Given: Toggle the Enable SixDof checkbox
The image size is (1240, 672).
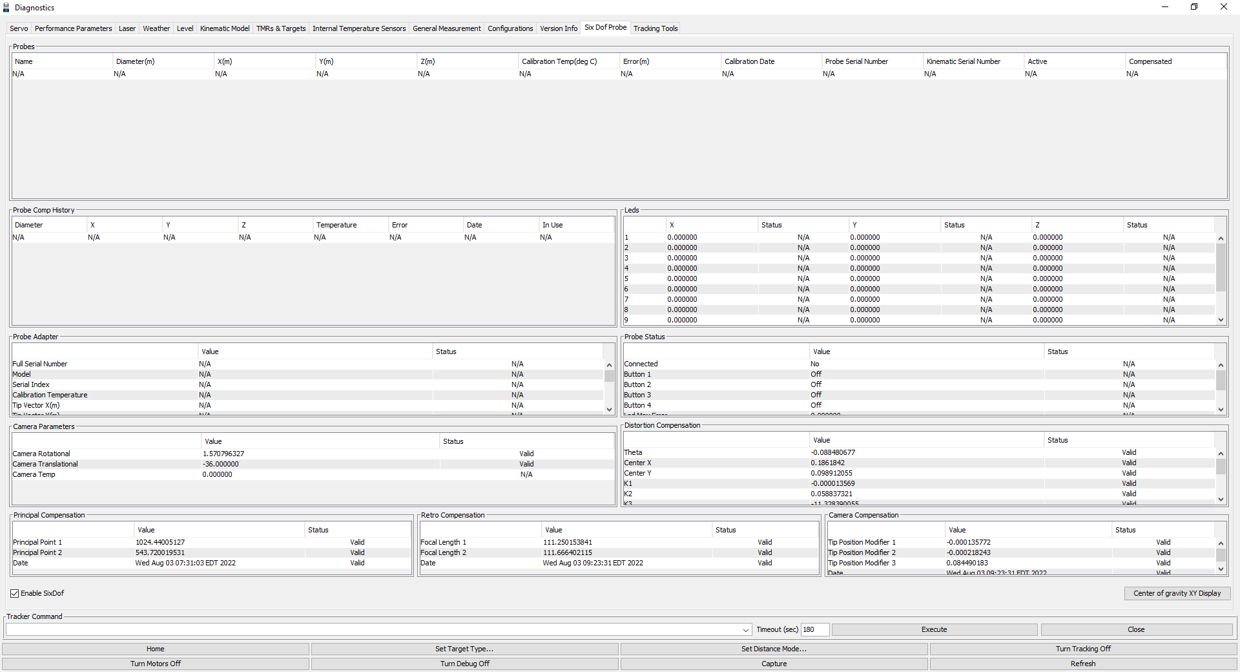Looking at the screenshot, I should tap(15, 593).
